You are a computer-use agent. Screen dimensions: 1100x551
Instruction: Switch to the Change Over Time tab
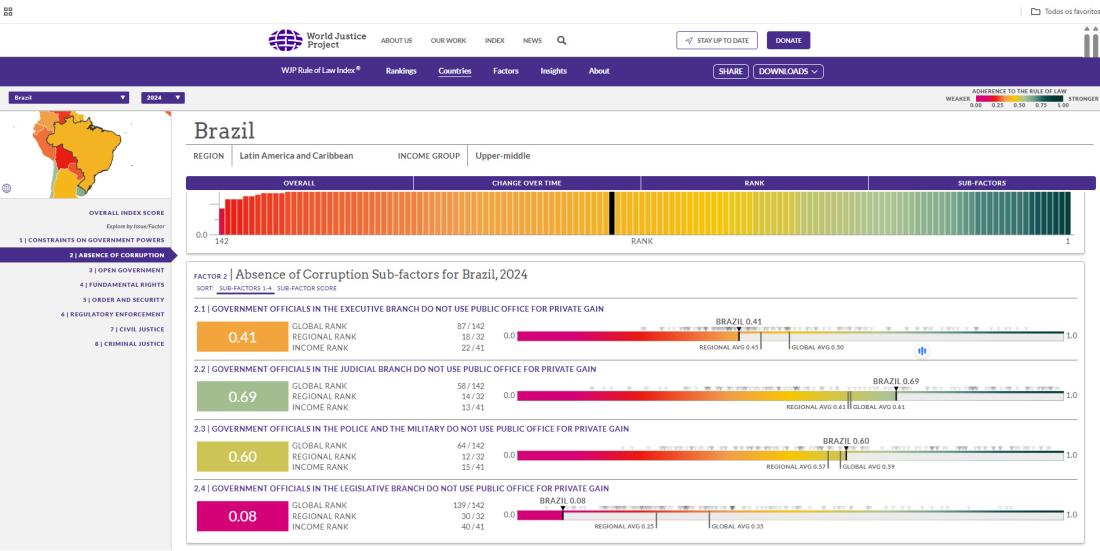[x=526, y=183]
